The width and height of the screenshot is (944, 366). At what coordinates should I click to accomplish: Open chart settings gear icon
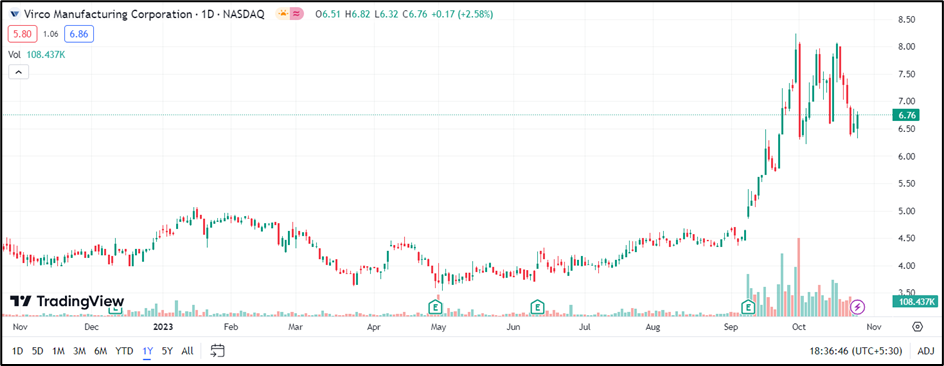tap(918, 327)
